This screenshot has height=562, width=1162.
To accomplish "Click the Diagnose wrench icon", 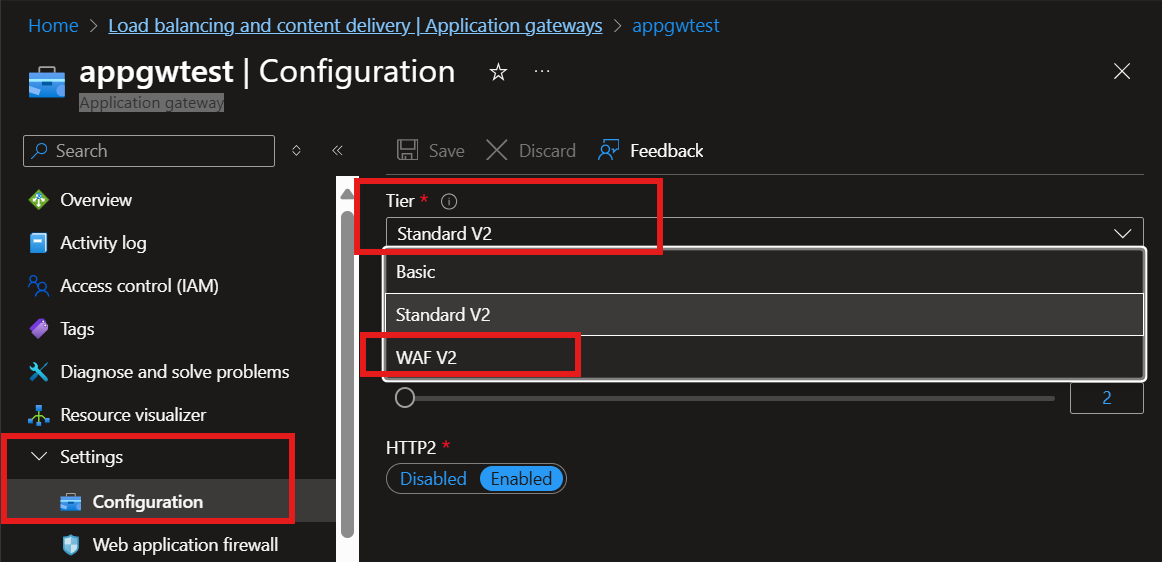I will (38, 371).
